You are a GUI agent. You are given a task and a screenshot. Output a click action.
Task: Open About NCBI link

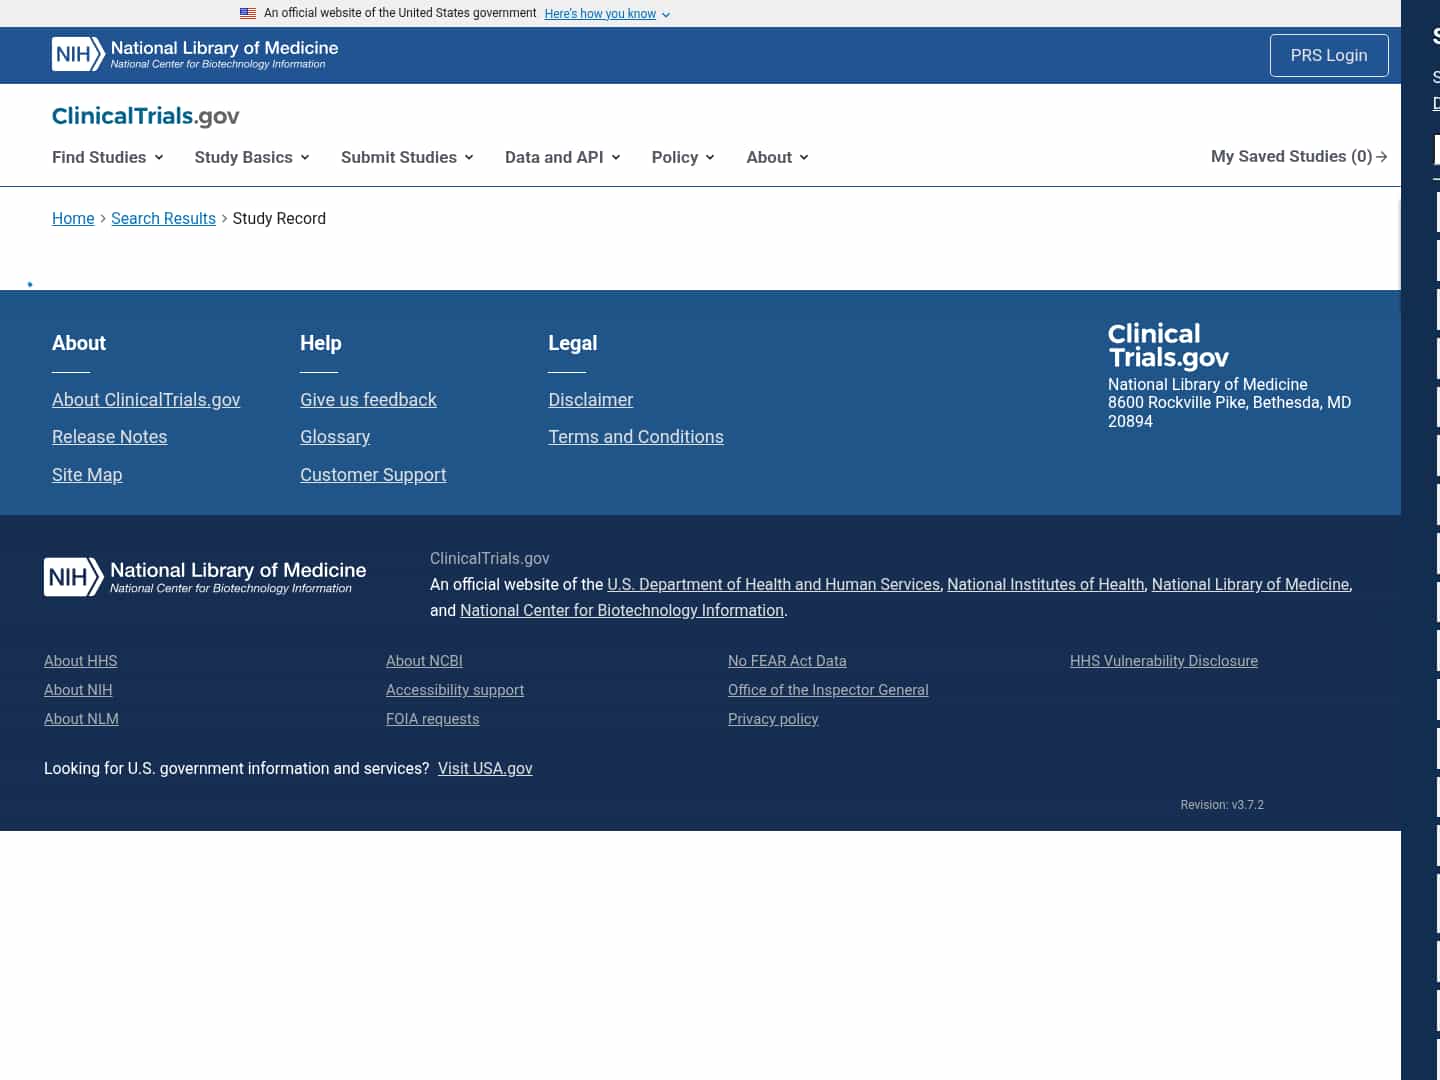(x=424, y=661)
